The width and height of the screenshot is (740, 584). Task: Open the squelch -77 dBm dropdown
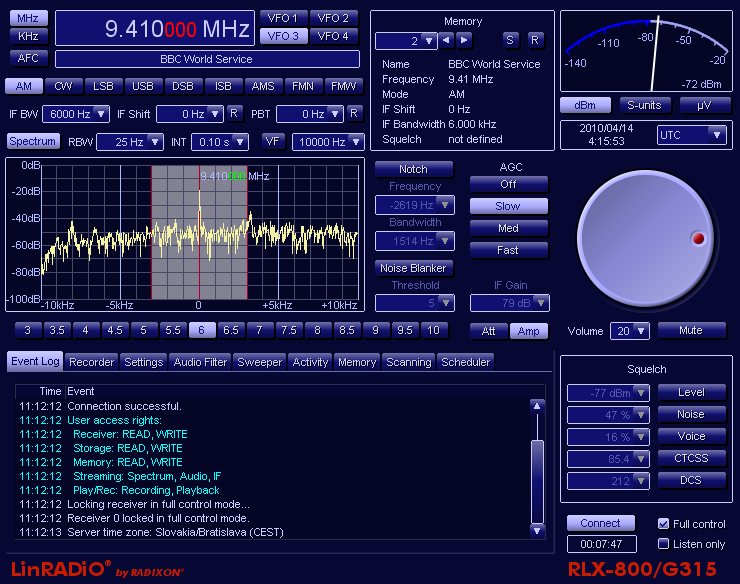click(641, 393)
